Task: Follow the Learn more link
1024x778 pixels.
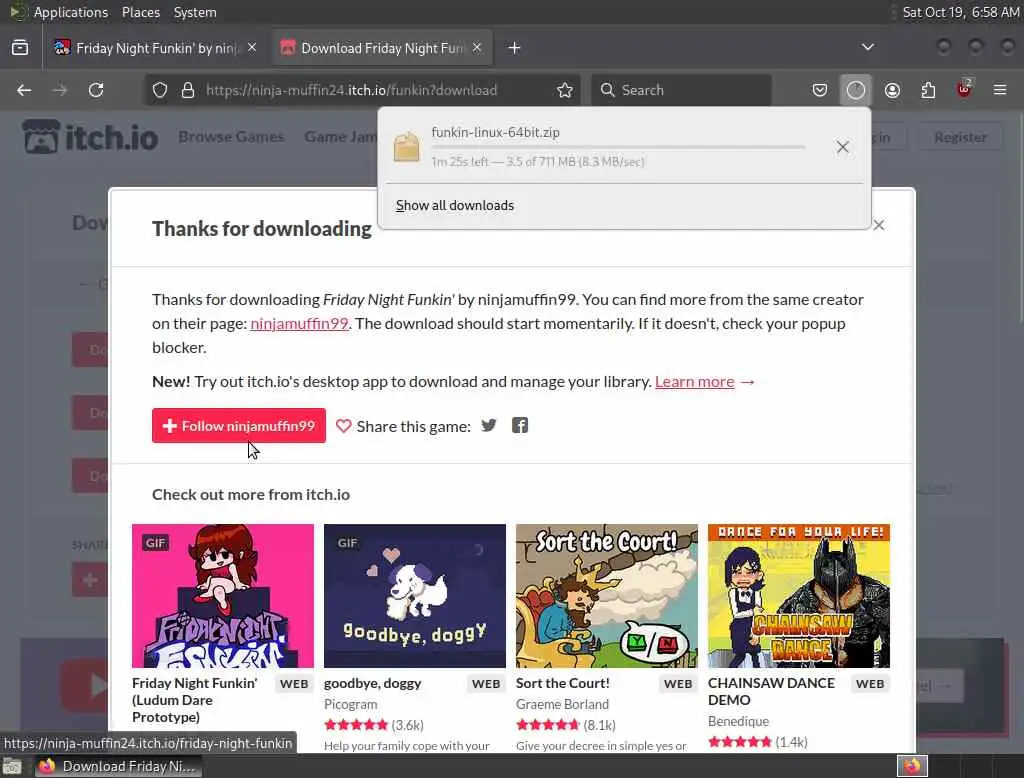Action: click(x=695, y=381)
